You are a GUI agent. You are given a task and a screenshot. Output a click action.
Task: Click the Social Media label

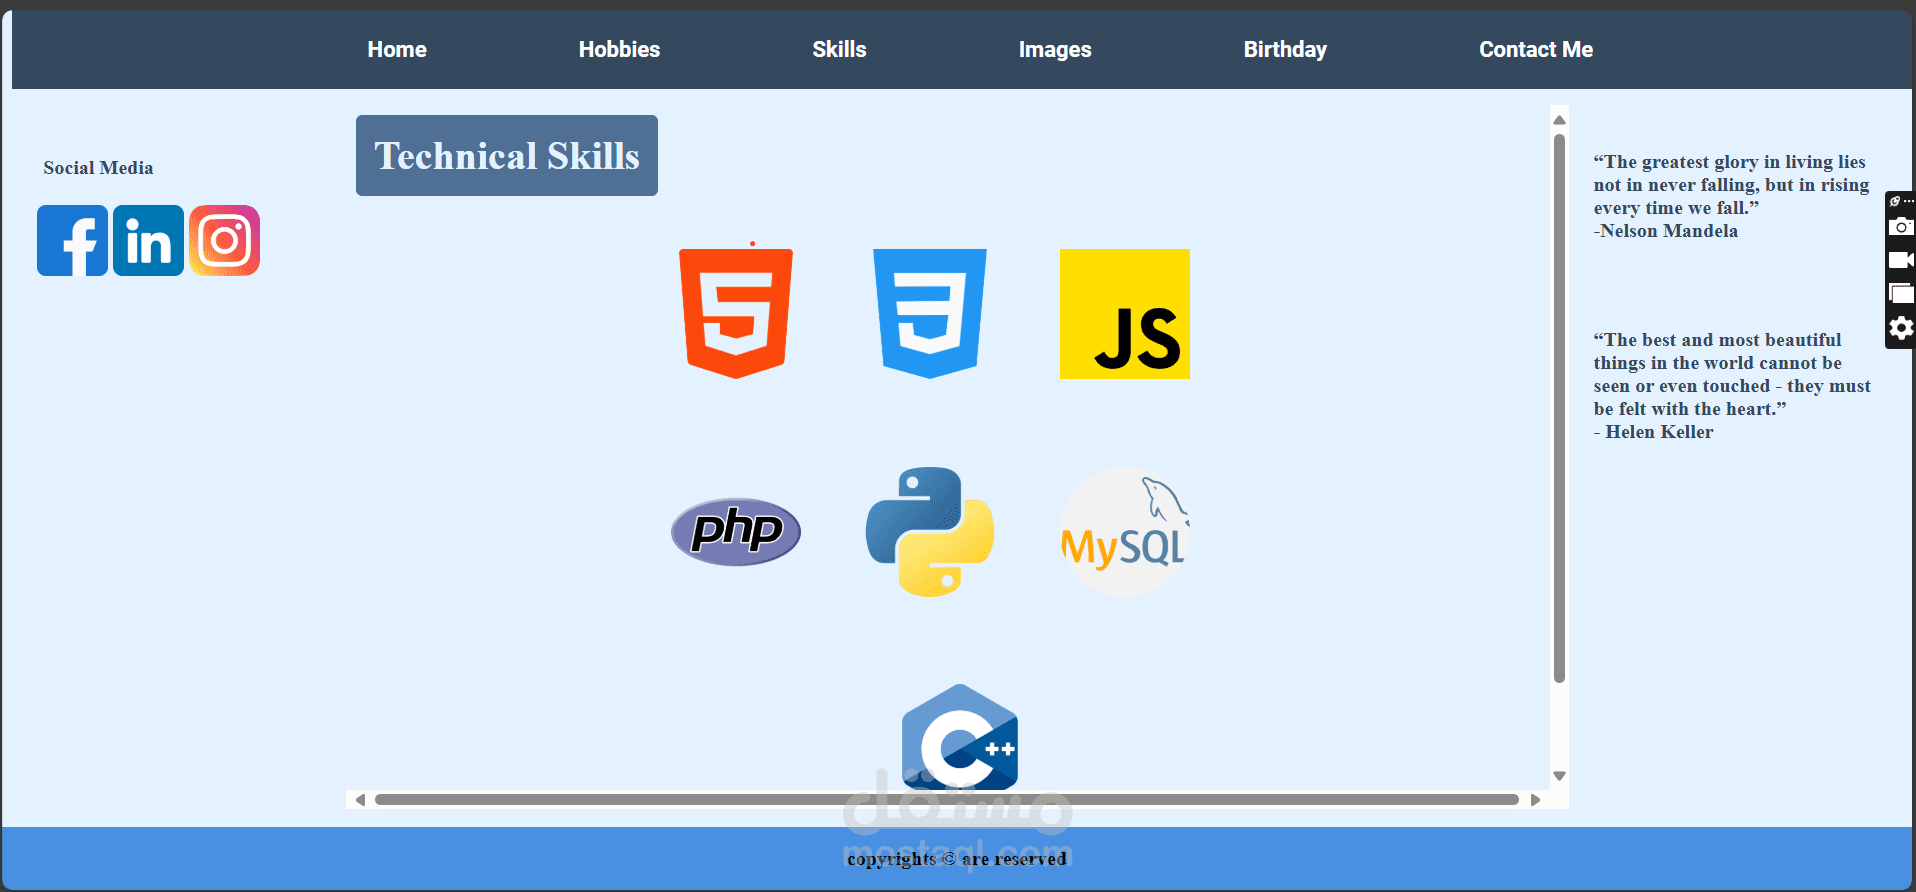coord(98,168)
